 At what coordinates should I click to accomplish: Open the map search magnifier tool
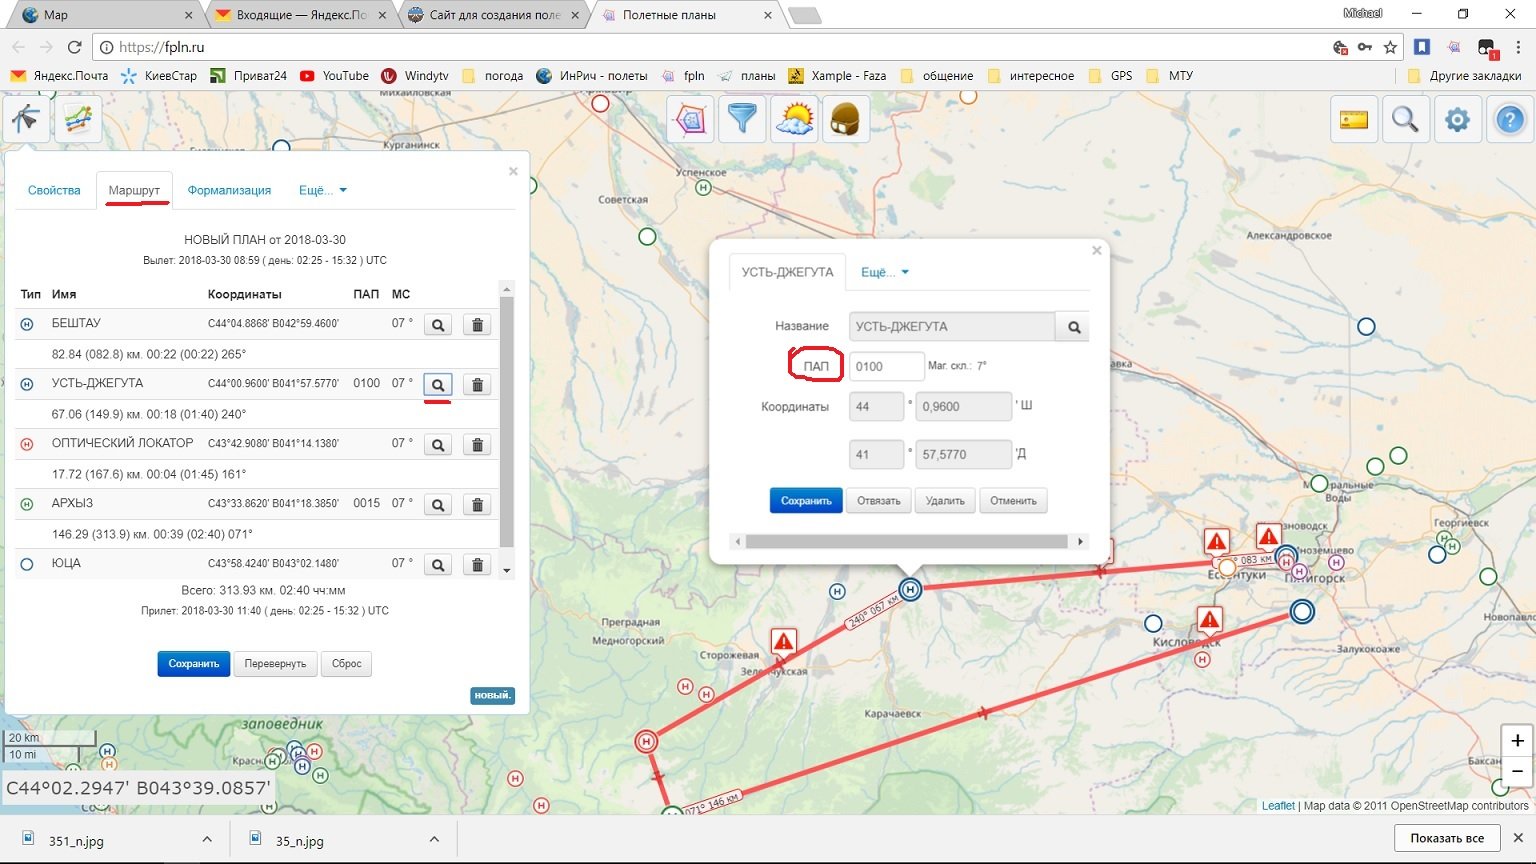click(1405, 120)
